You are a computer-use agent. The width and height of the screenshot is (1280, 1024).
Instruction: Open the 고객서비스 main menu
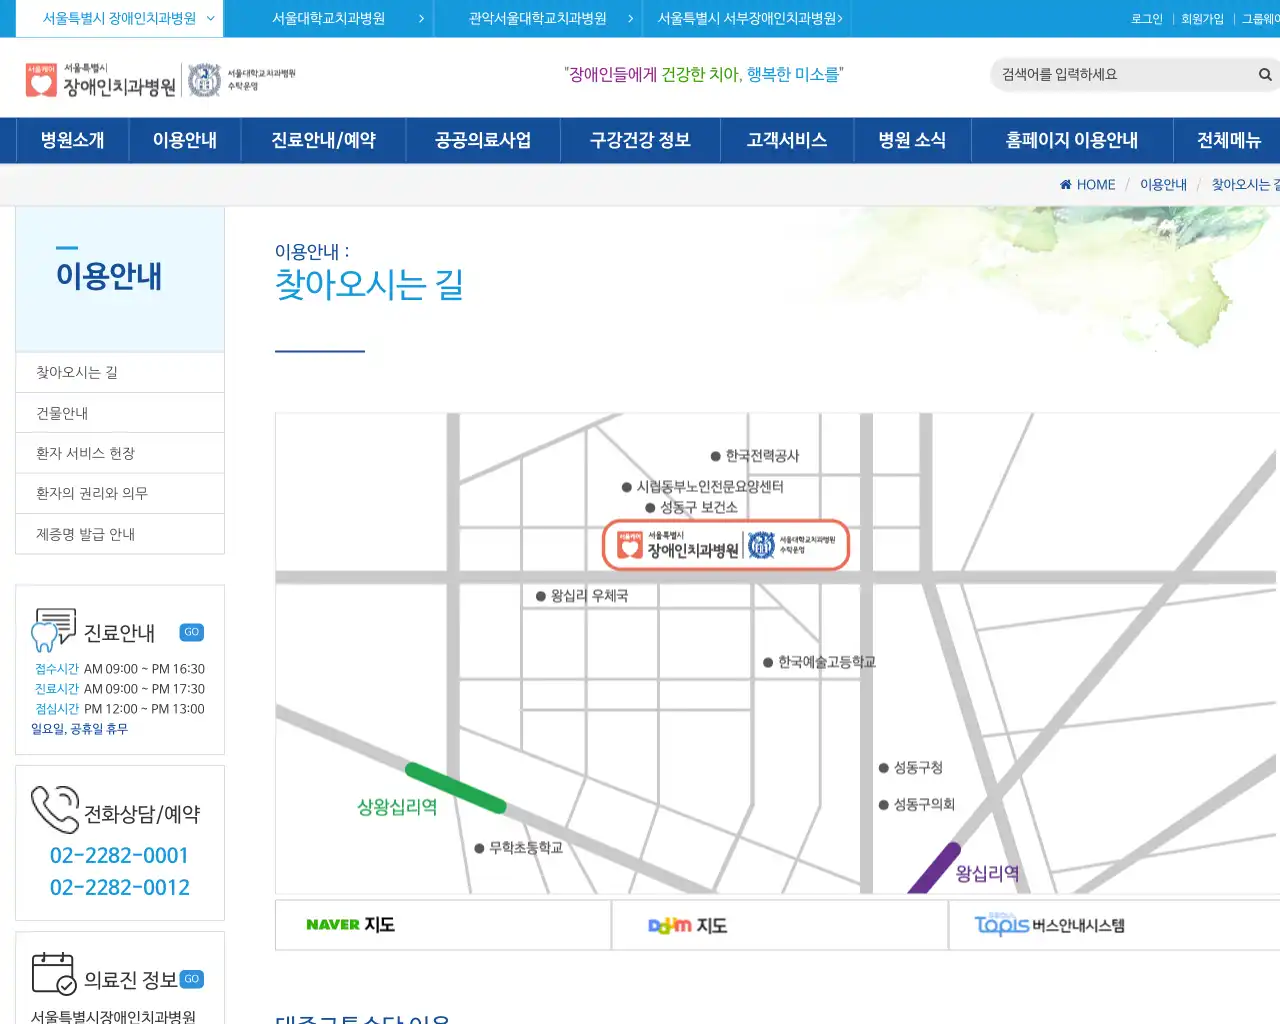tap(787, 140)
